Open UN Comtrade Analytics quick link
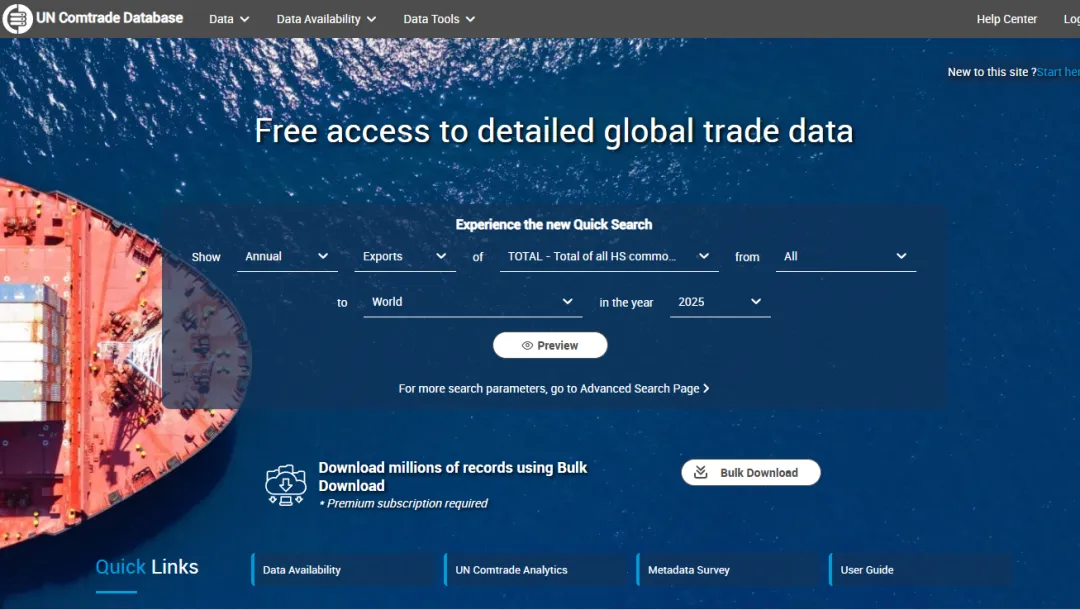The width and height of the screenshot is (1080, 610). click(x=537, y=570)
